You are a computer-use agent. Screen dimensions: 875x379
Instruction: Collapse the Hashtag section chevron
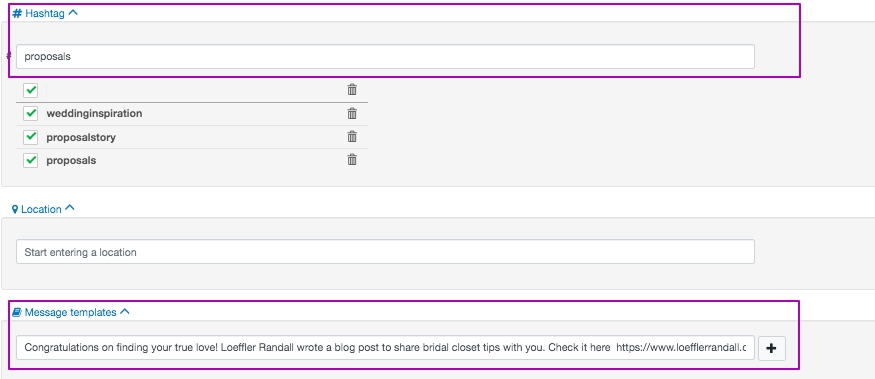73,13
